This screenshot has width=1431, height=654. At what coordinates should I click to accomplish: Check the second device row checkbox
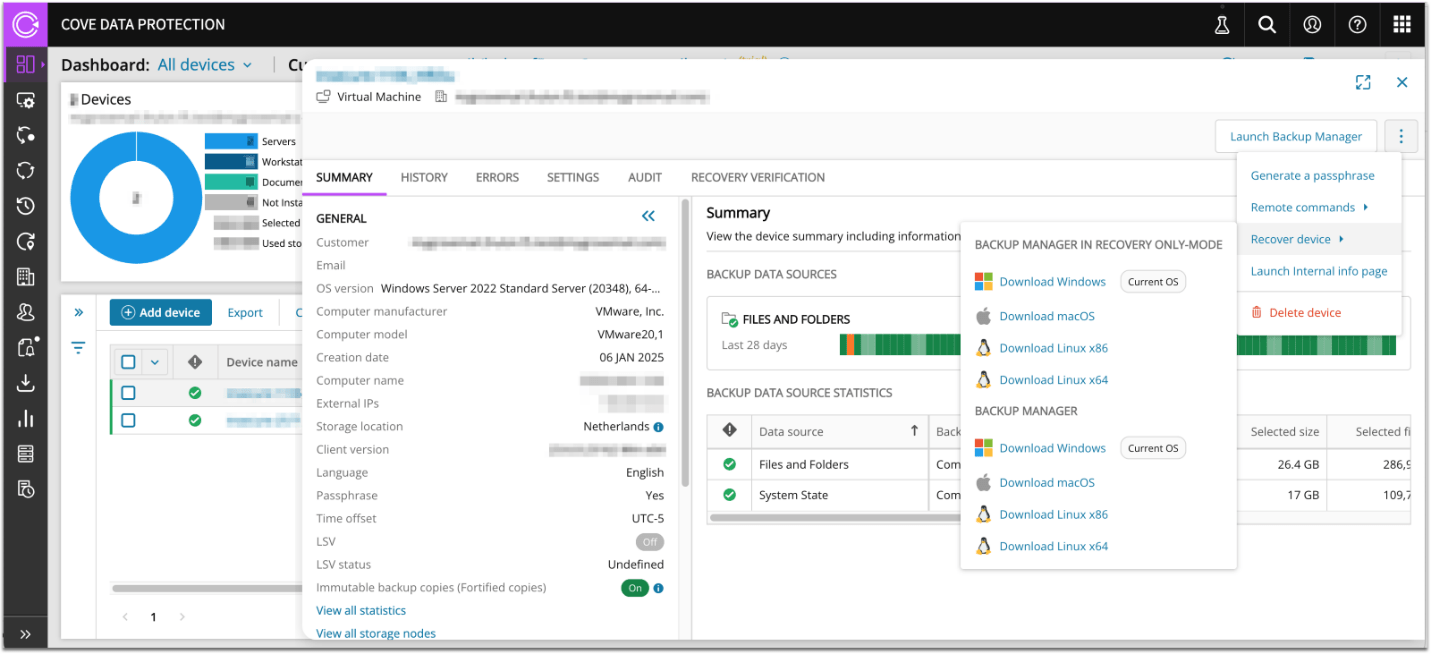click(x=128, y=421)
